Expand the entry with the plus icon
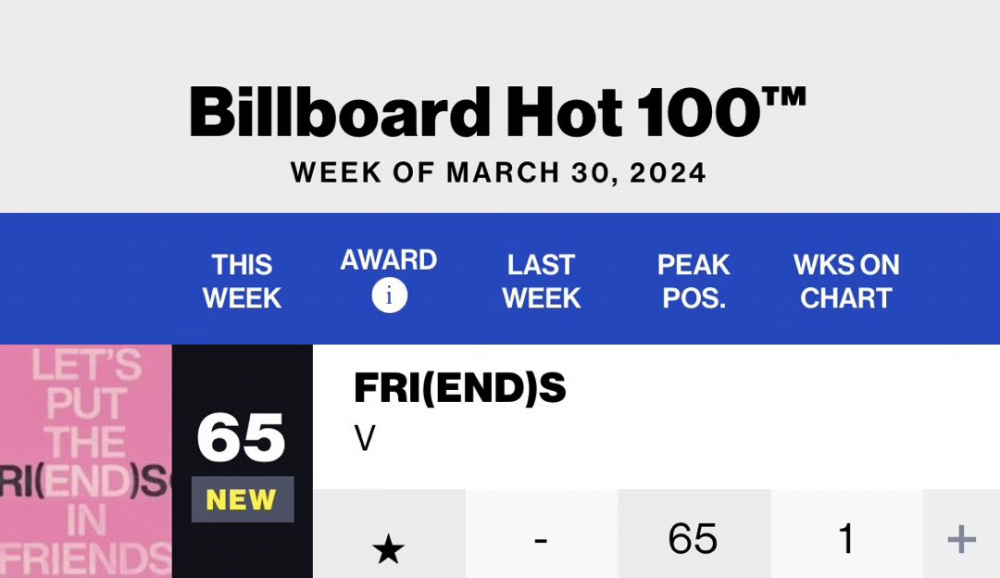 pyautogui.click(x=961, y=540)
